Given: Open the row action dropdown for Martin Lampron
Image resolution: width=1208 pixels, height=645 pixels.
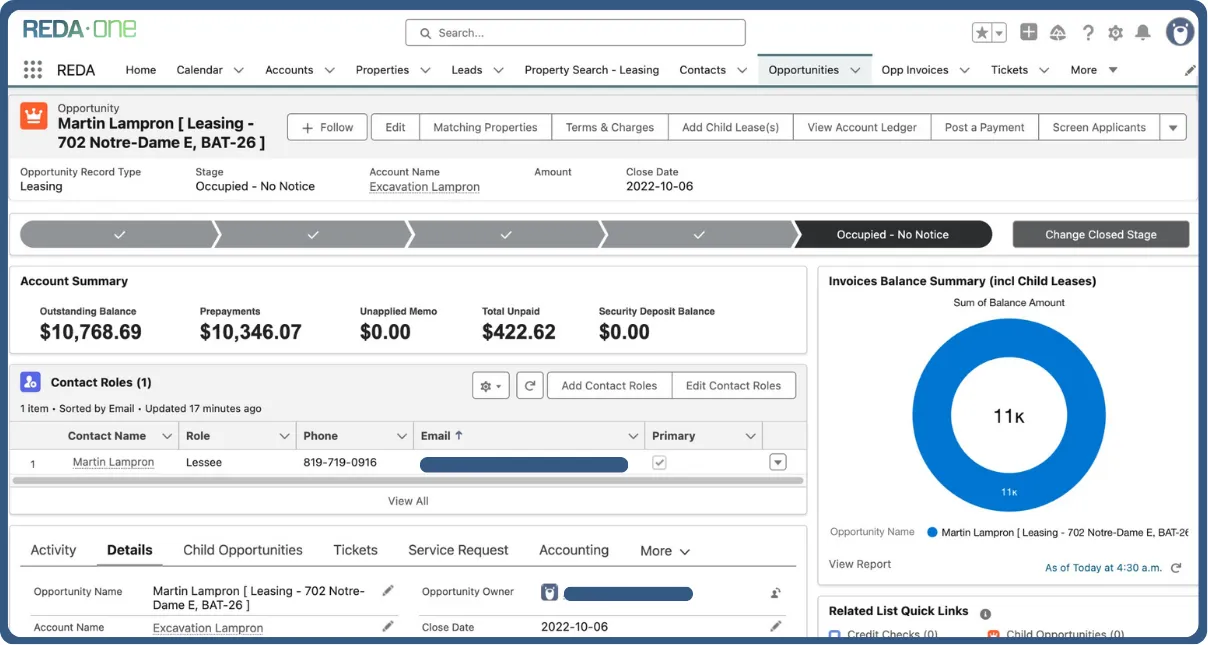Looking at the screenshot, I should pos(777,461).
